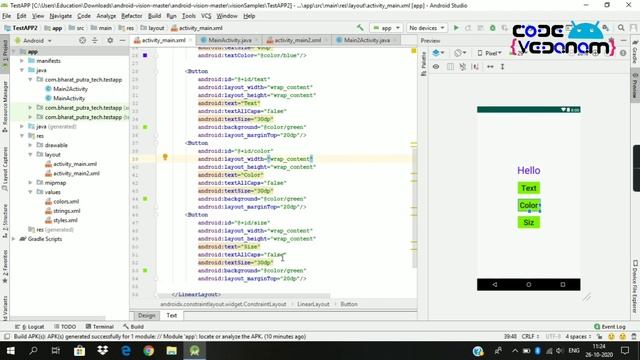Open Microsoft Edge from taskbar
Image resolution: width=640 pixels, height=360 pixels.
126,351
